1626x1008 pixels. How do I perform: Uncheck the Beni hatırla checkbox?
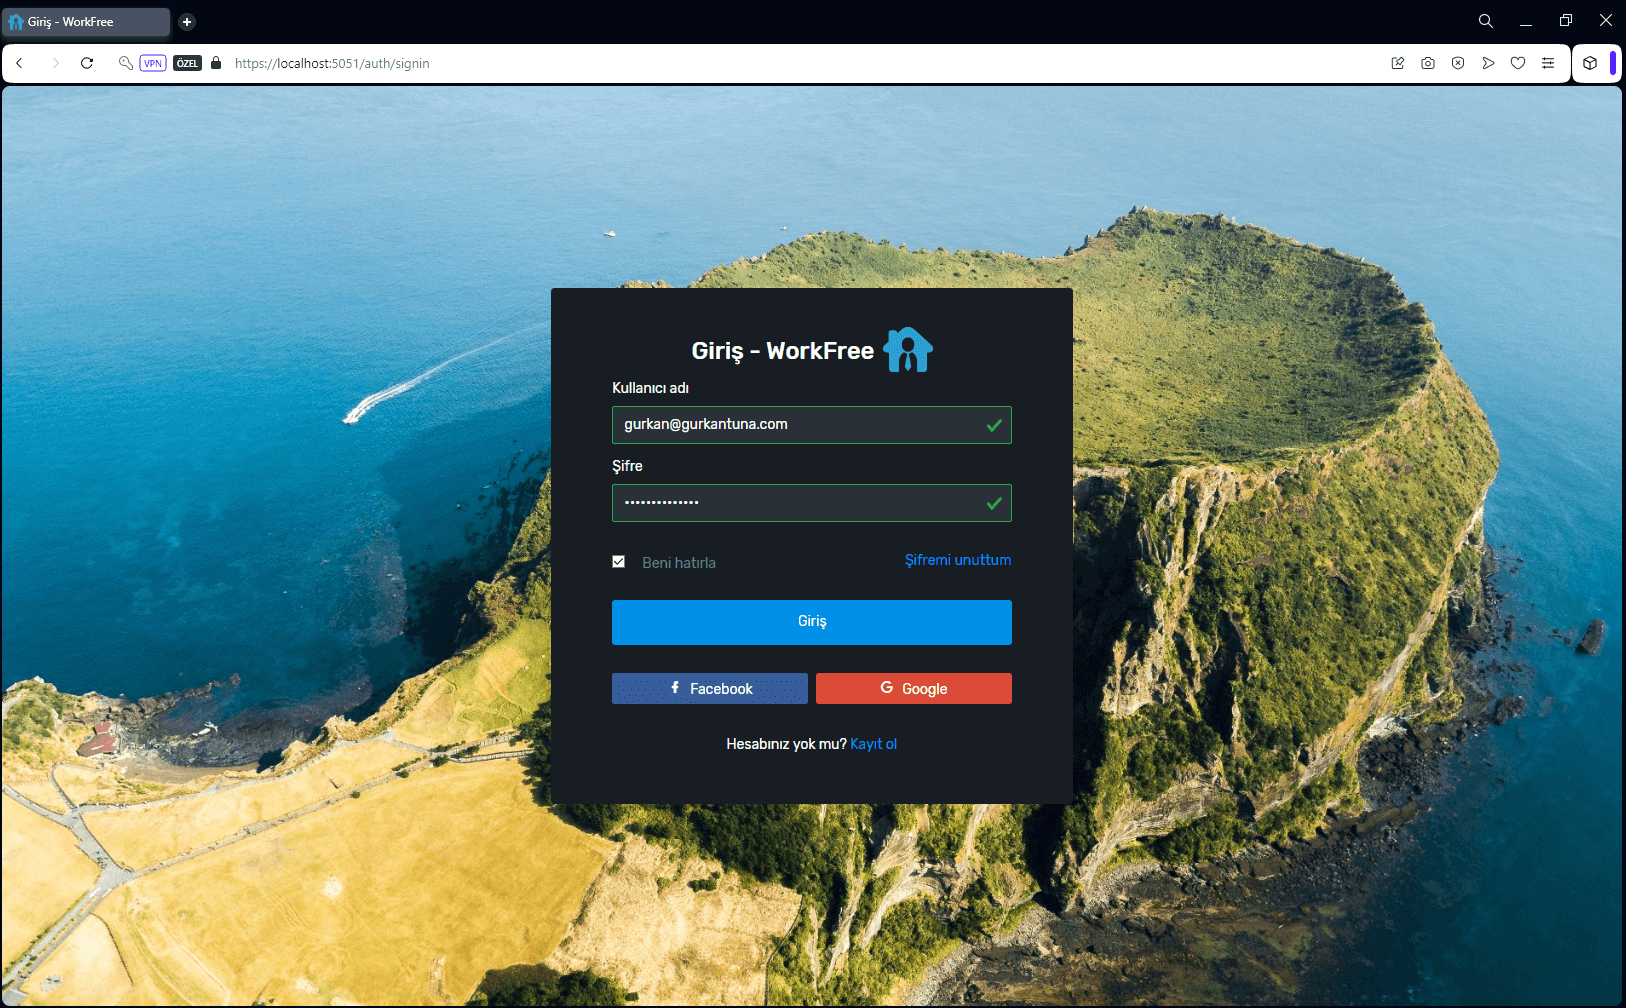pos(619,562)
